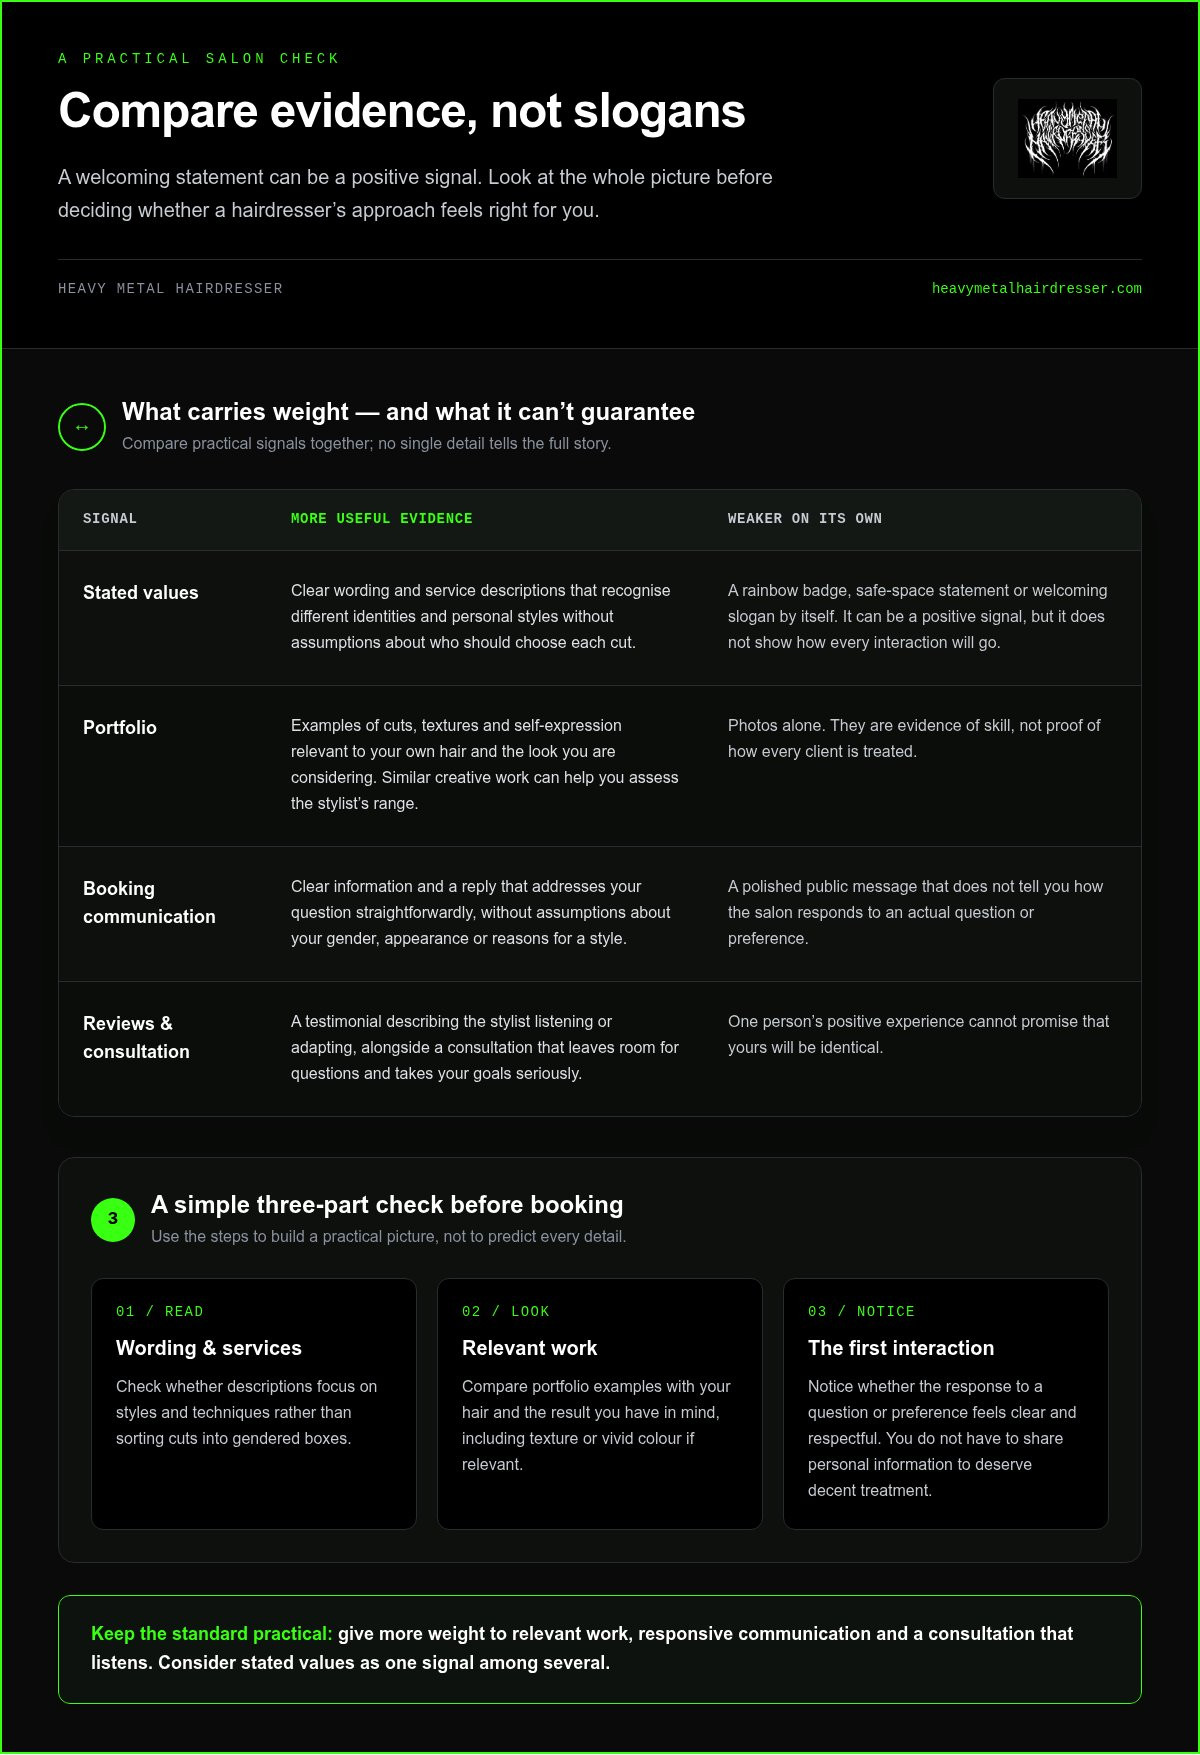Click the "A simple three-part check before booking" heading

pos(387,1205)
